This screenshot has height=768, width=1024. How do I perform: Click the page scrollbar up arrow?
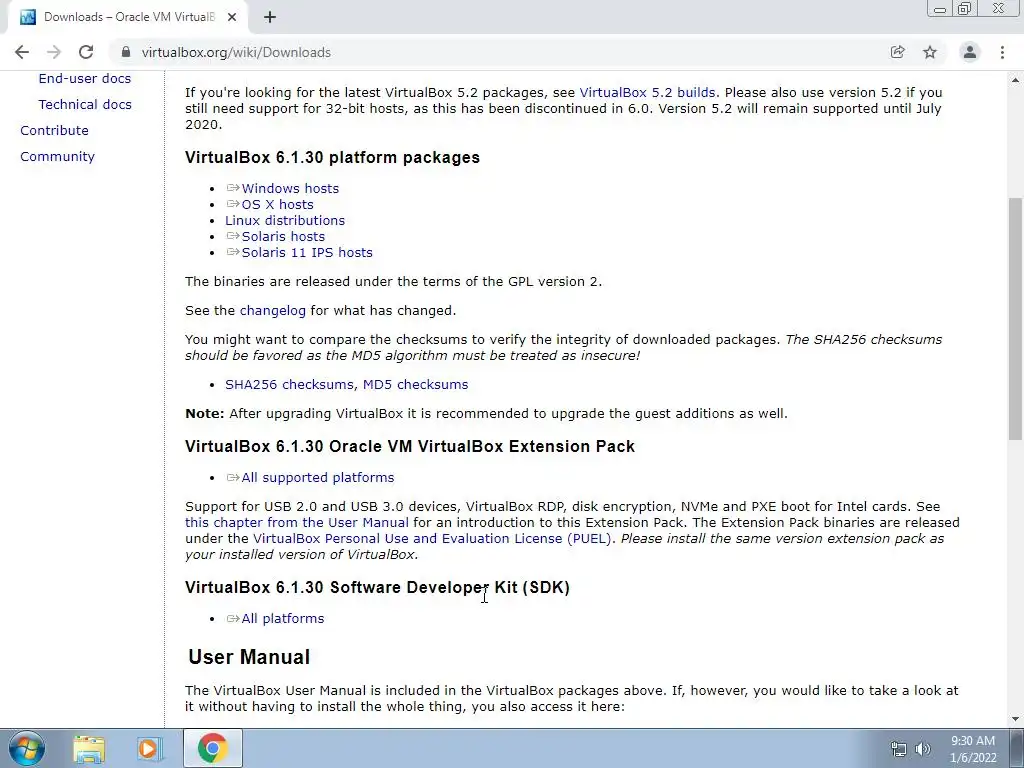click(x=1015, y=80)
